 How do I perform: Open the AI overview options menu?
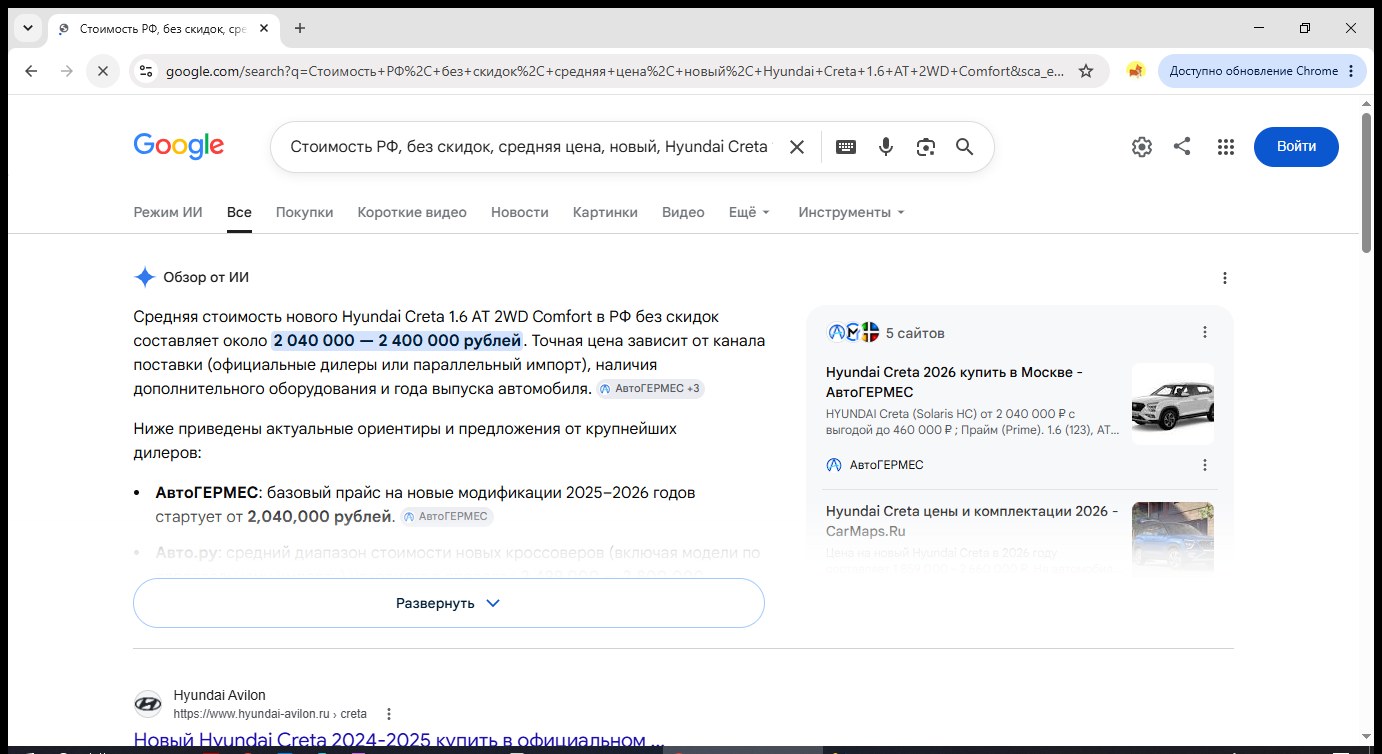pyautogui.click(x=1225, y=278)
